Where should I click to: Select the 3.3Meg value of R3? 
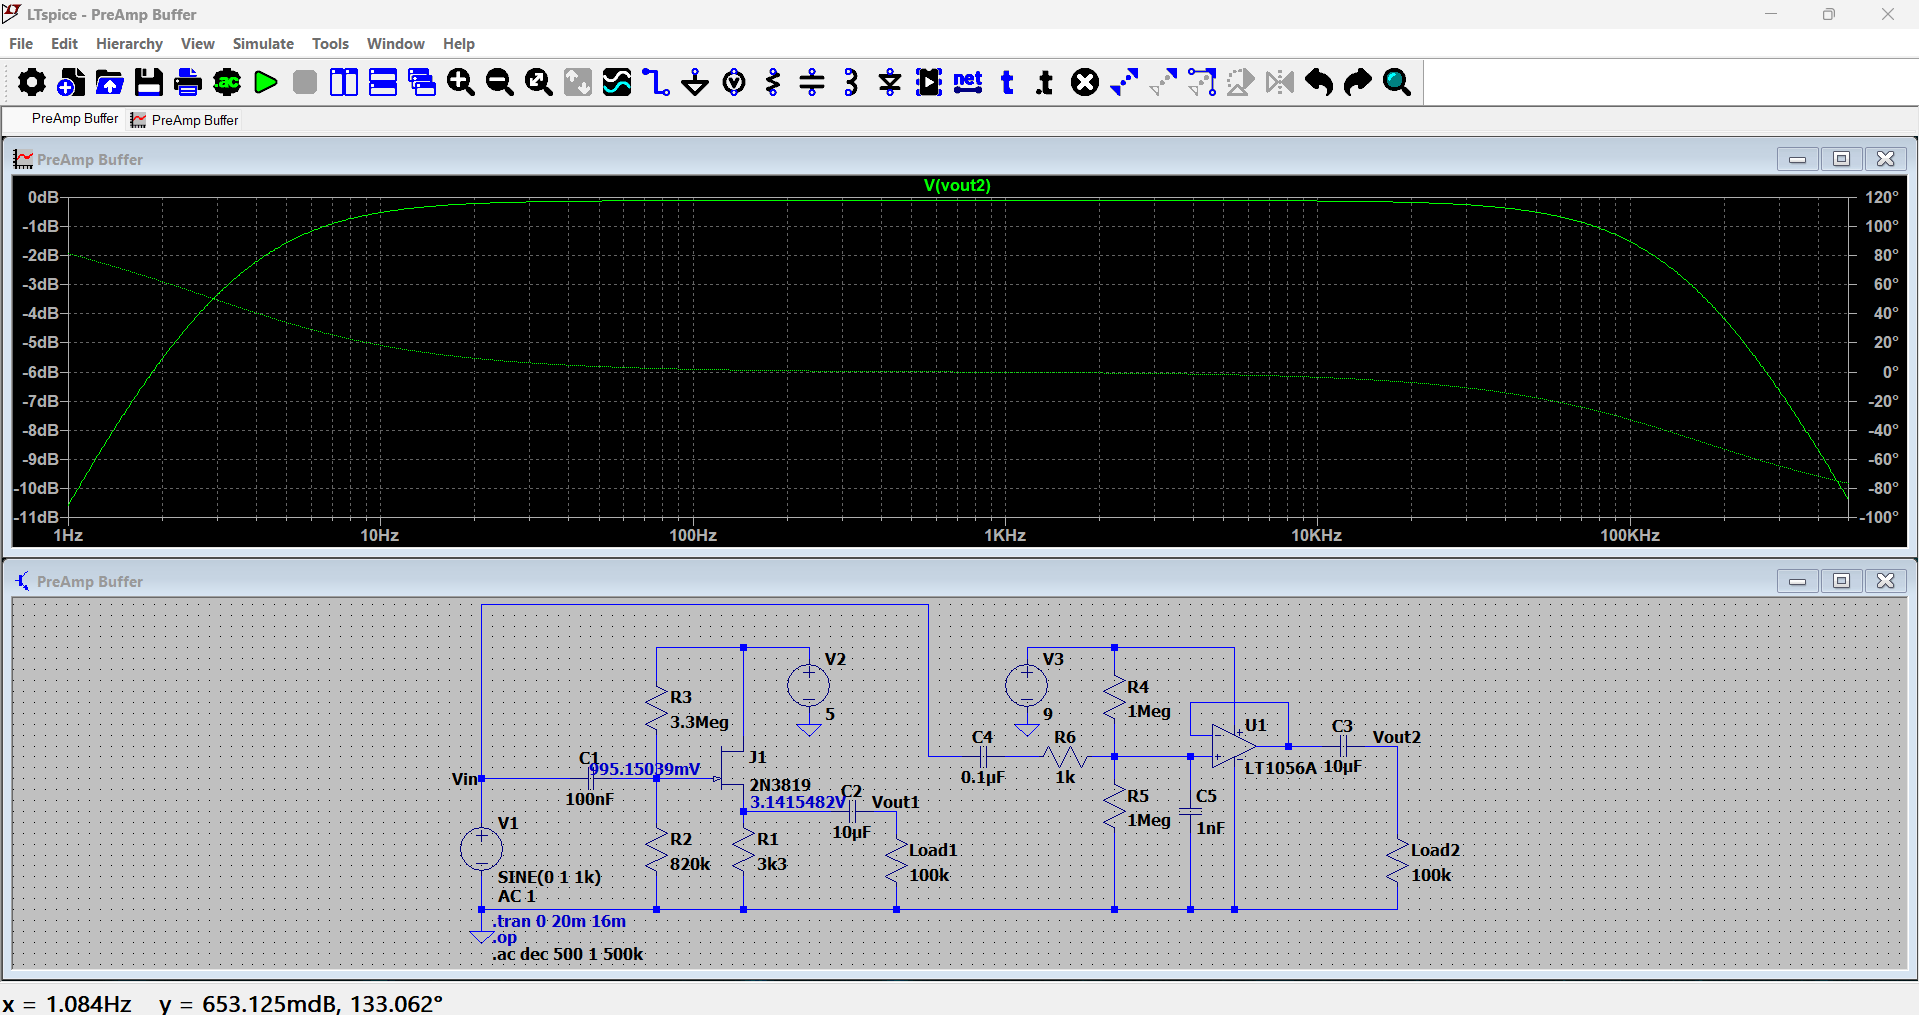click(x=699, y=722)
